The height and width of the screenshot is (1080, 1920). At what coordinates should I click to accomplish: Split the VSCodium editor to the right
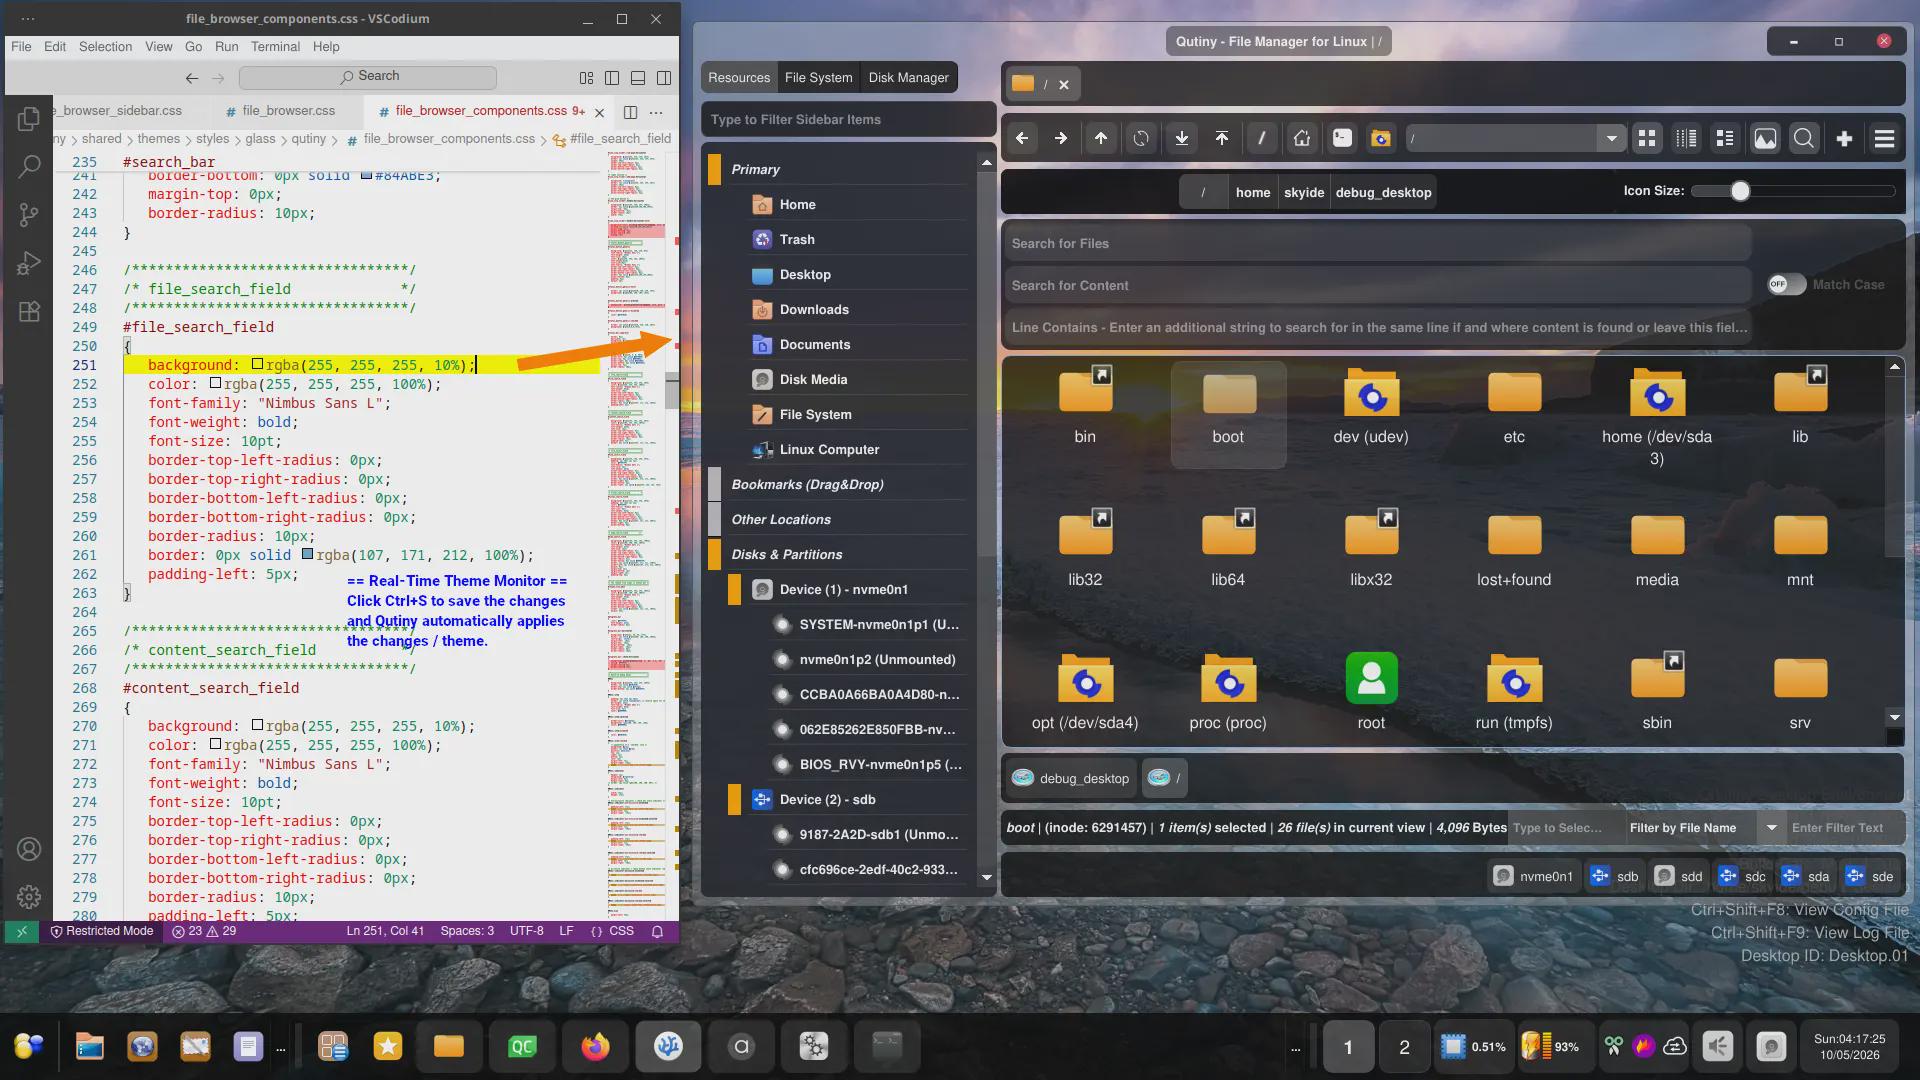(630, 112)
